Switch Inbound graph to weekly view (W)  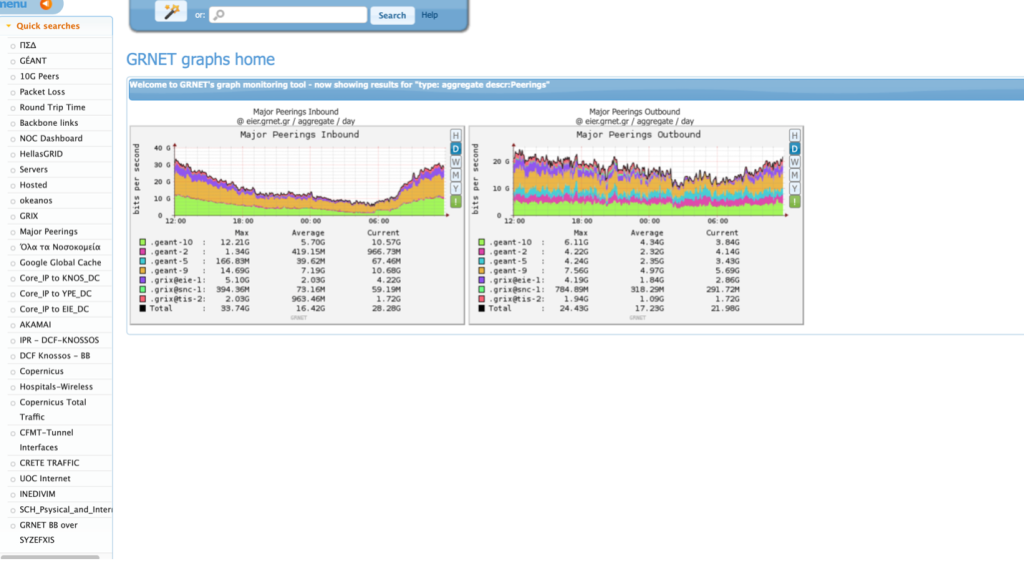[456, 162]
